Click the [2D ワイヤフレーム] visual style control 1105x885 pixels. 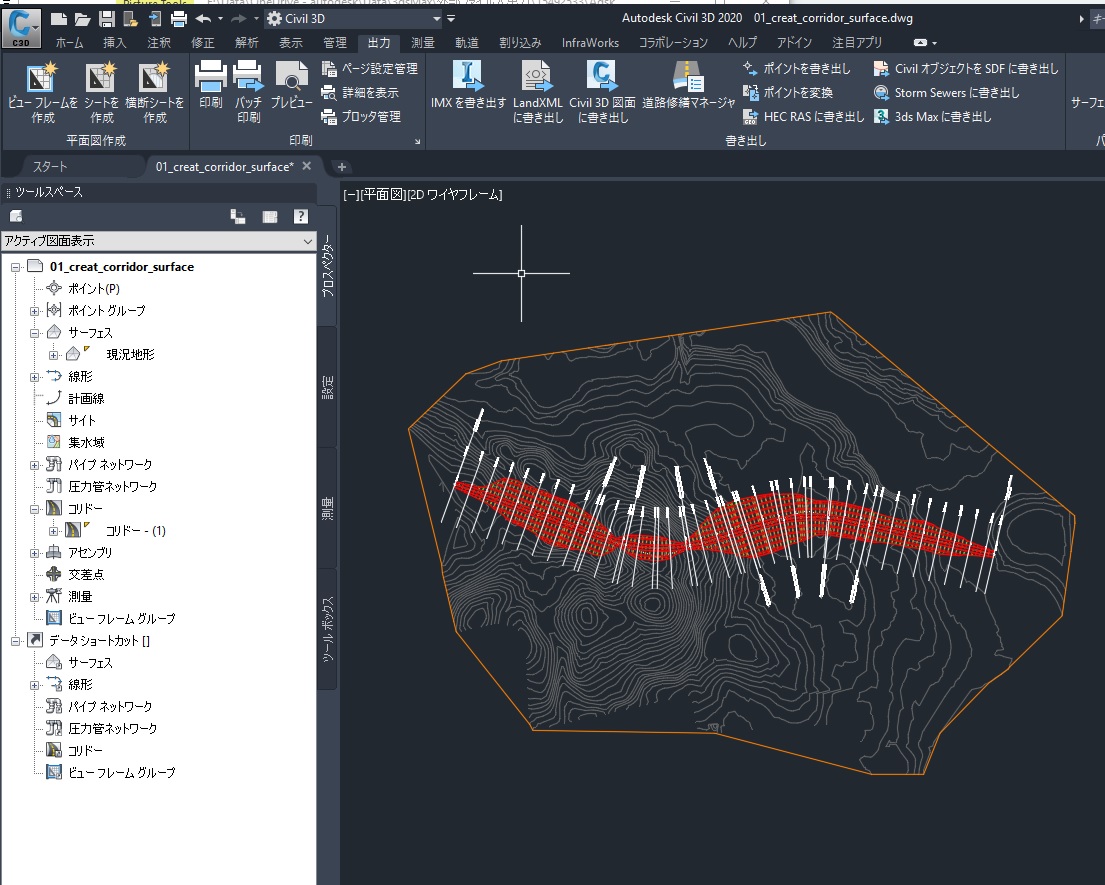pos(455,194)
